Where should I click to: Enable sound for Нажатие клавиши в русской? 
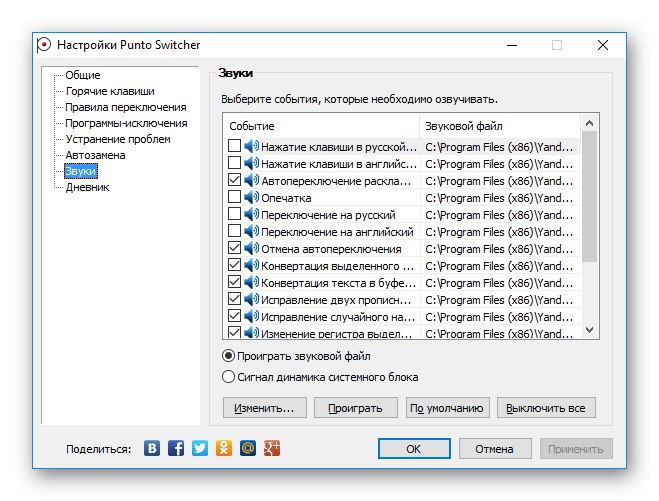click(x=234, y=146)
